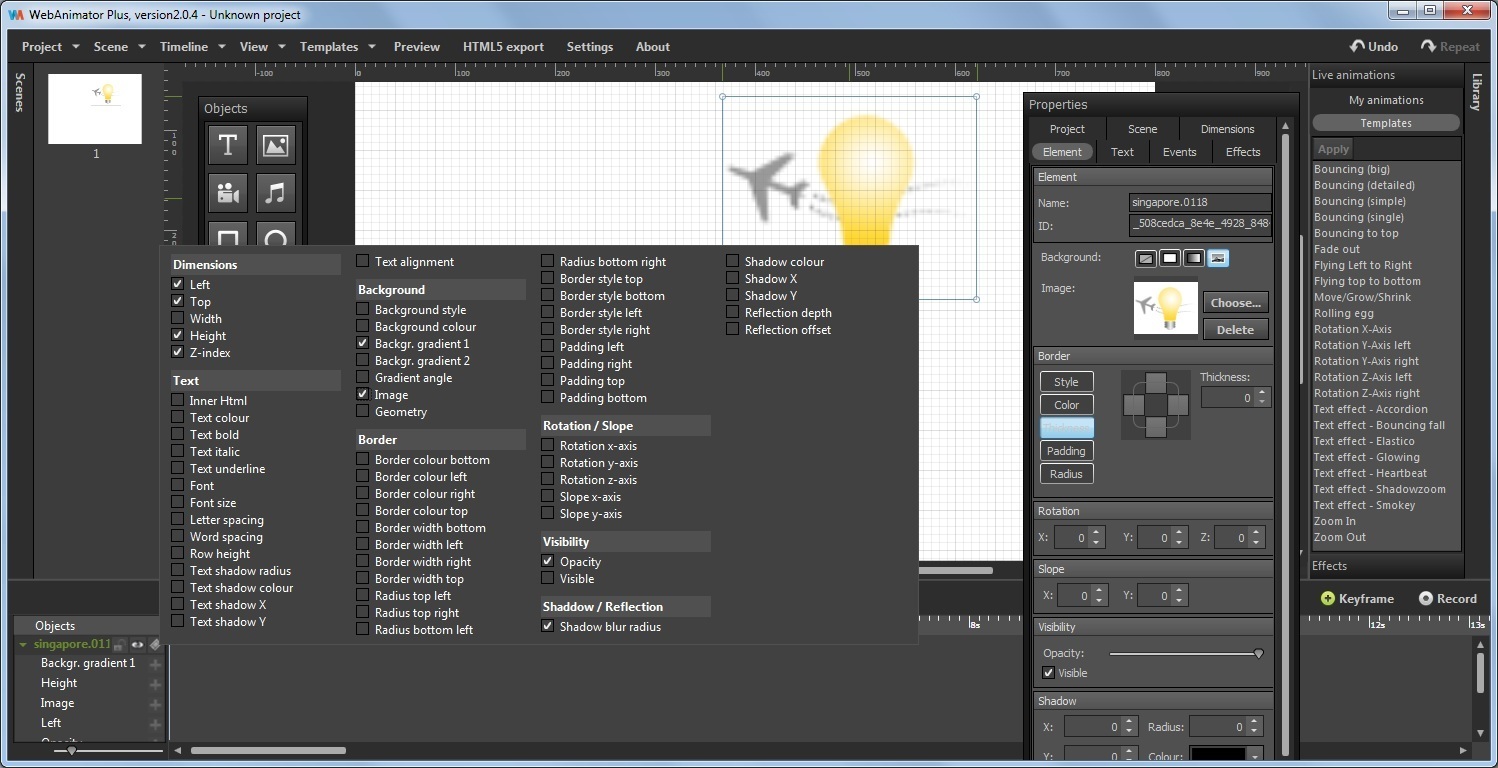
Task: Choose the solid colour background icon
Action: tap(1170, 258)
